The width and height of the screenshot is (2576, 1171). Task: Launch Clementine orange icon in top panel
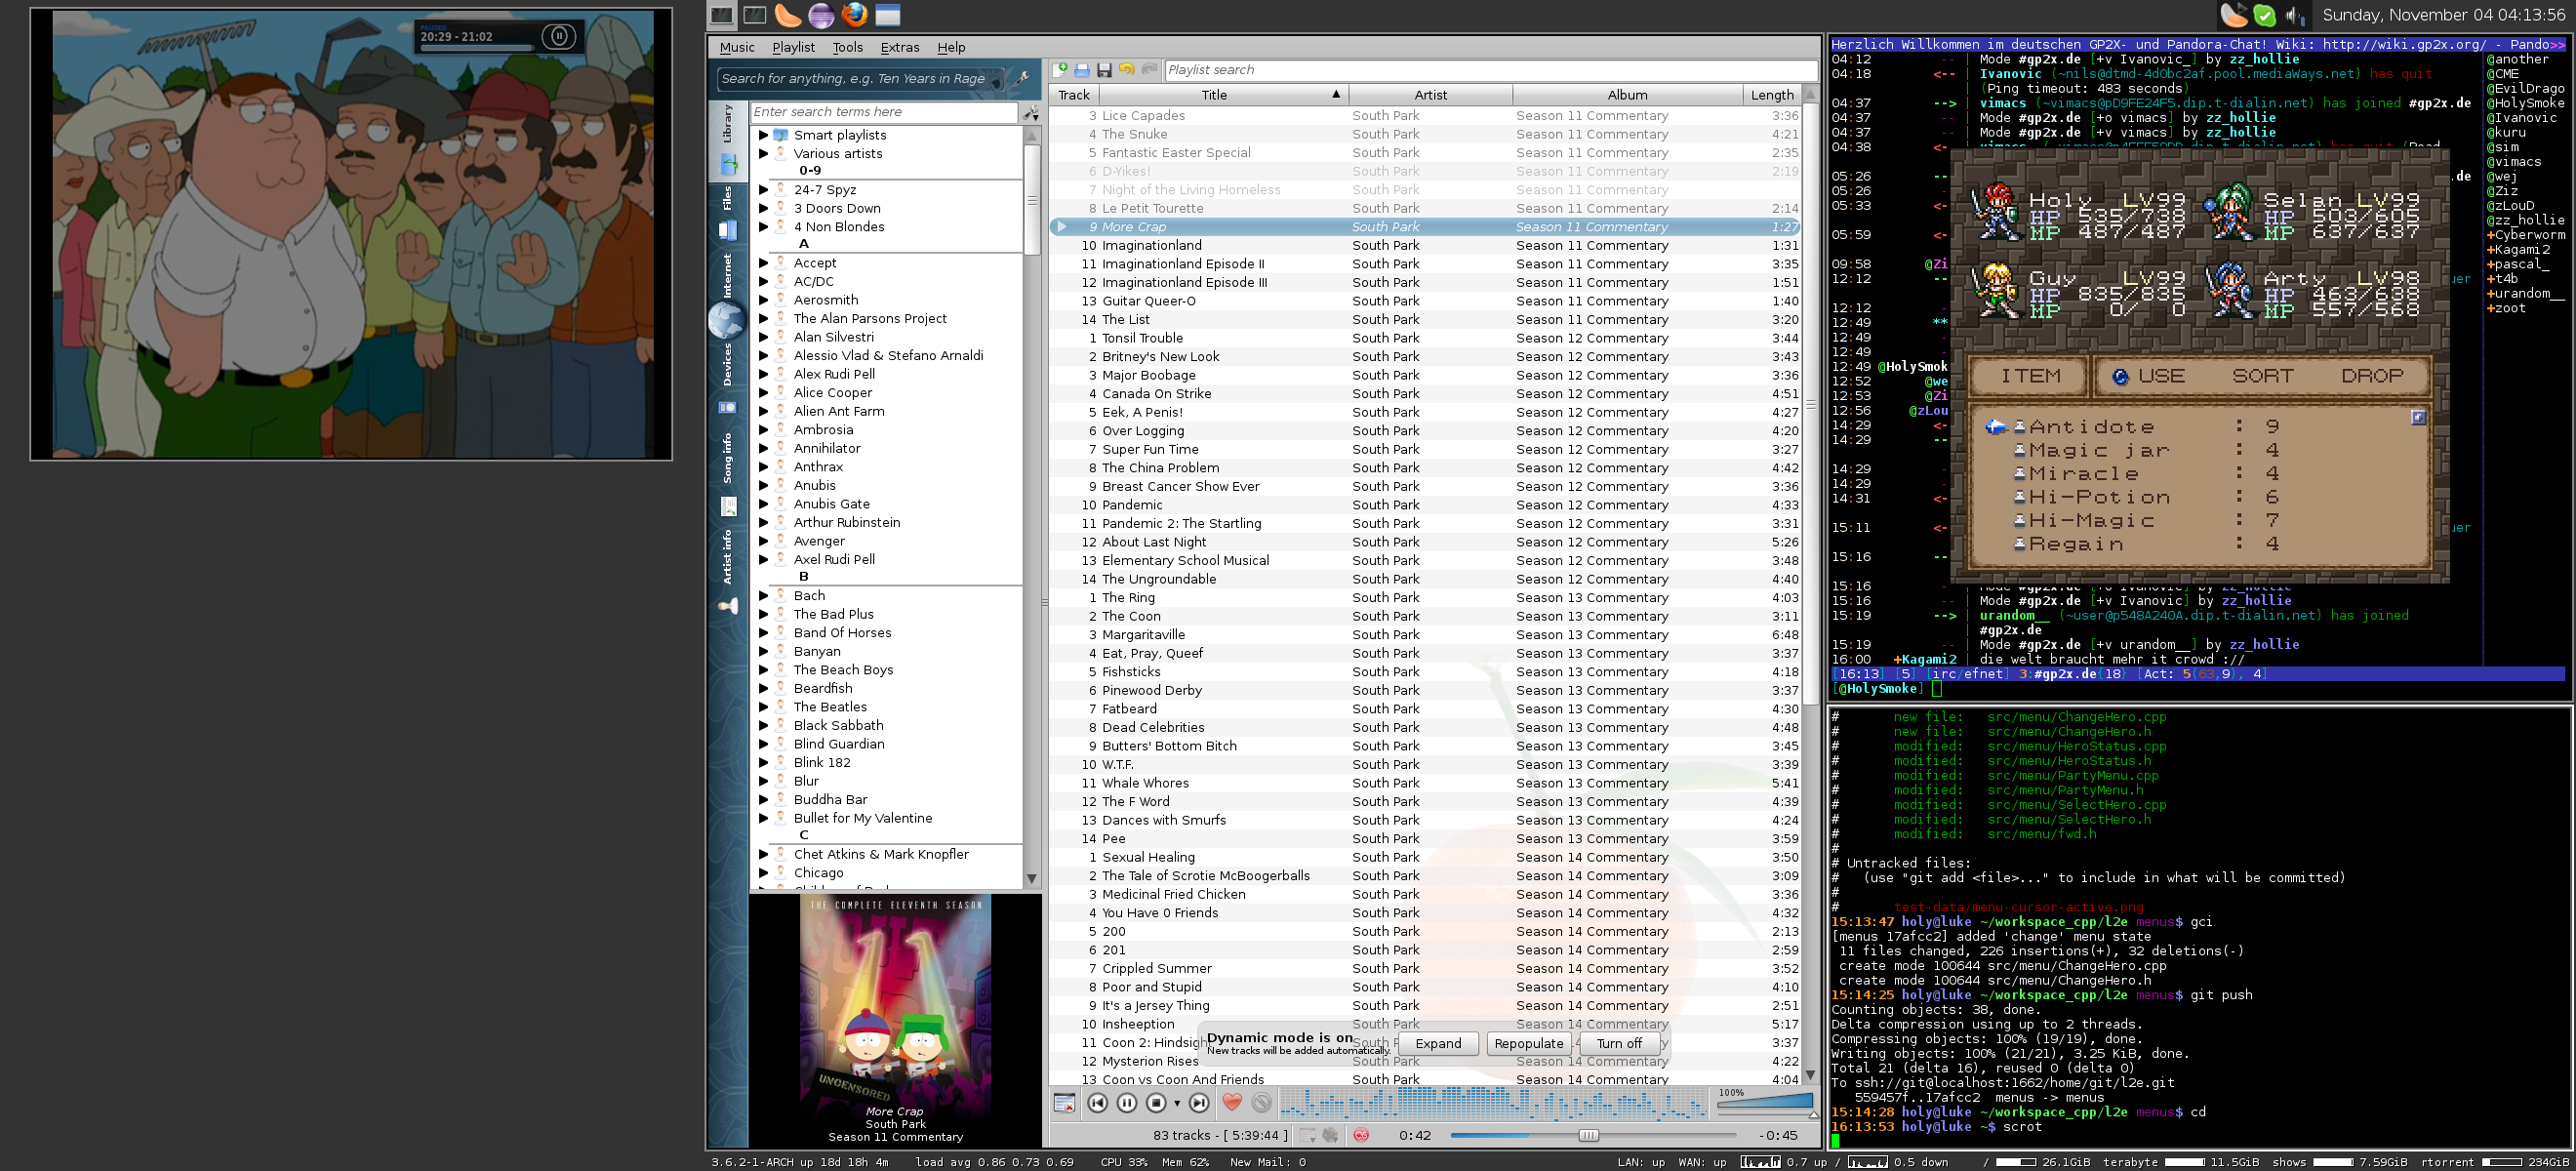coord(788,14)
